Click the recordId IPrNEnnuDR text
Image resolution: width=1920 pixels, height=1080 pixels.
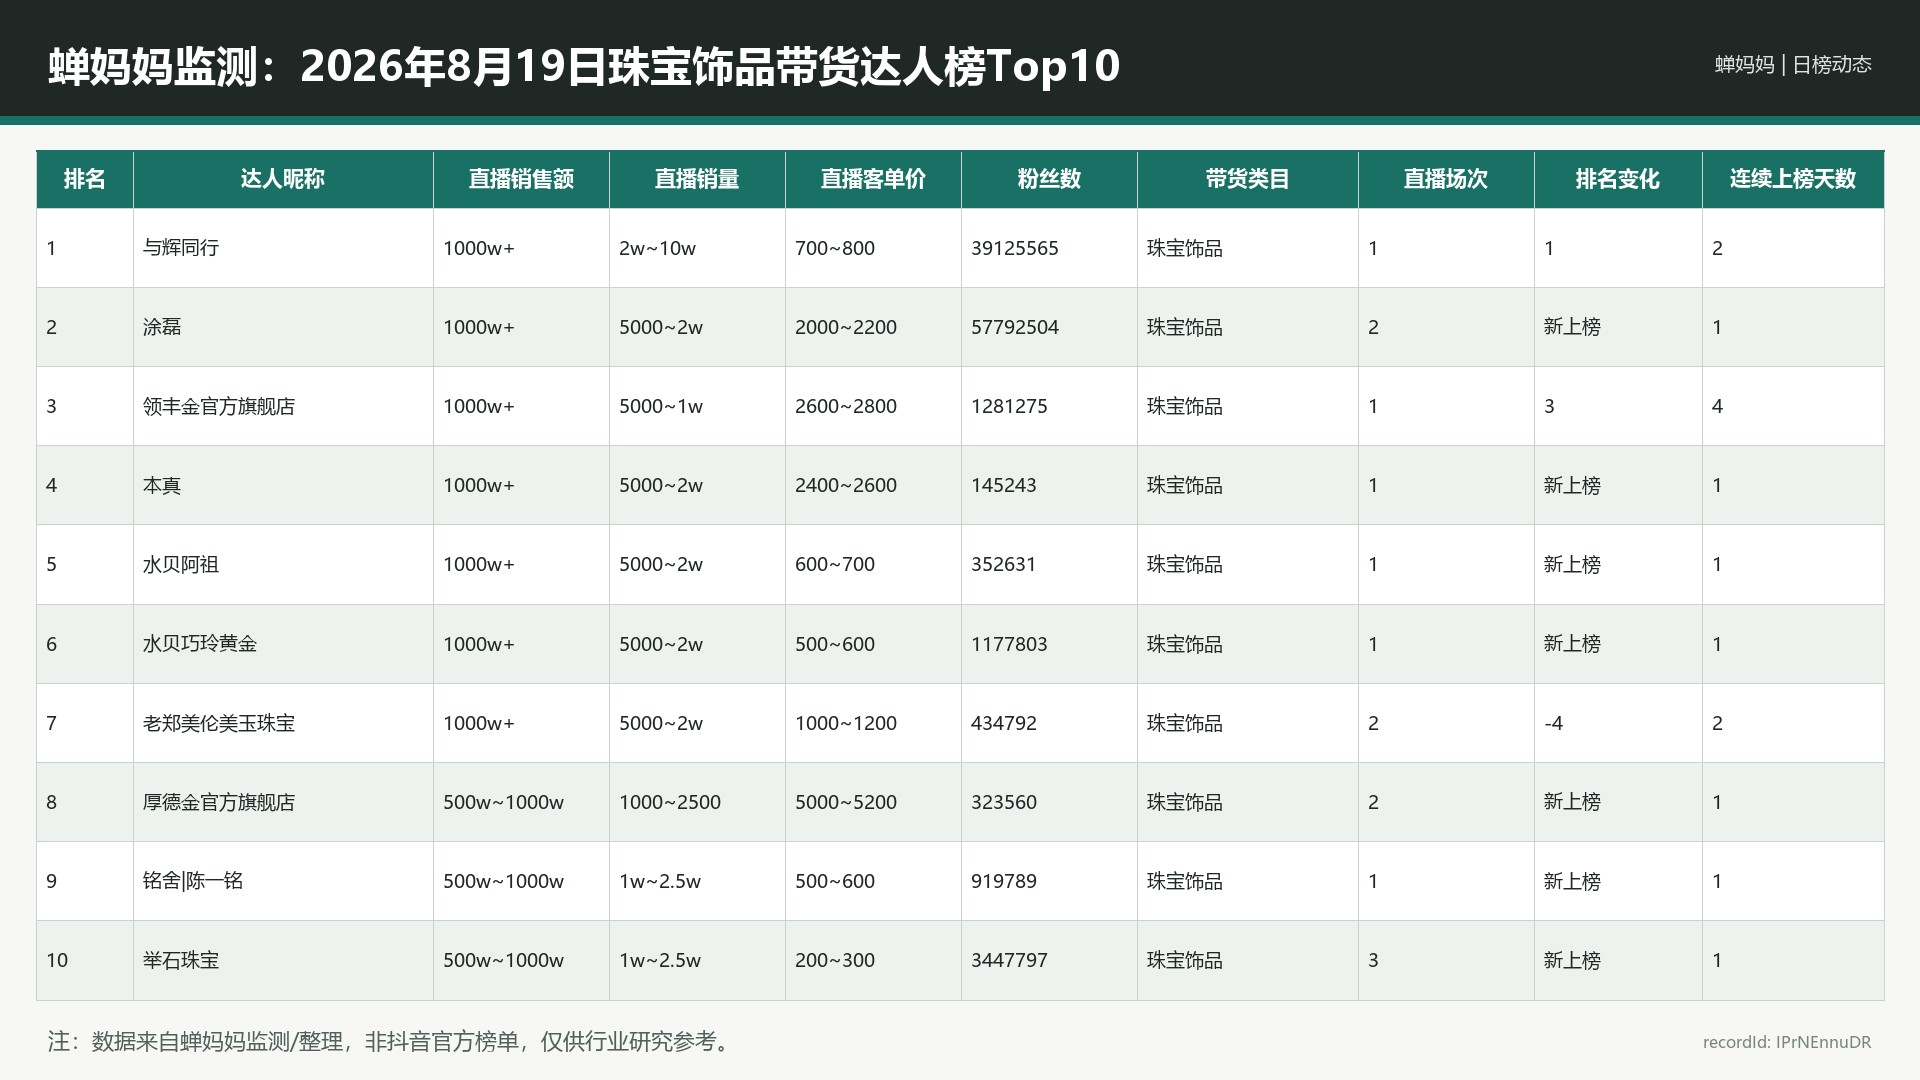click(1787, 1042)
